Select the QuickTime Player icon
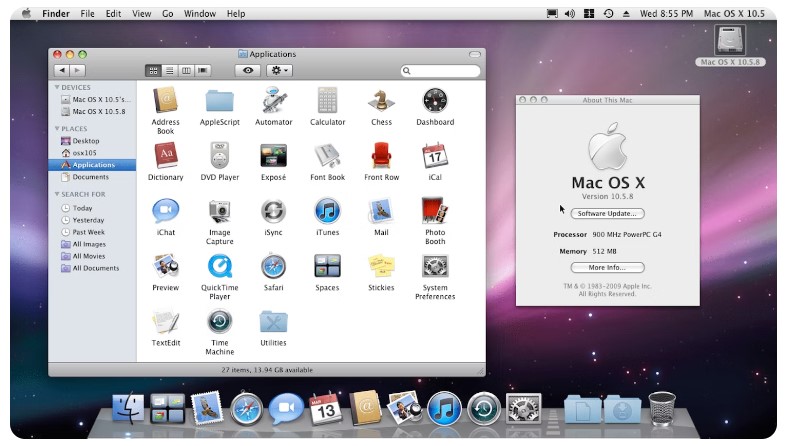 click(220, 266)
